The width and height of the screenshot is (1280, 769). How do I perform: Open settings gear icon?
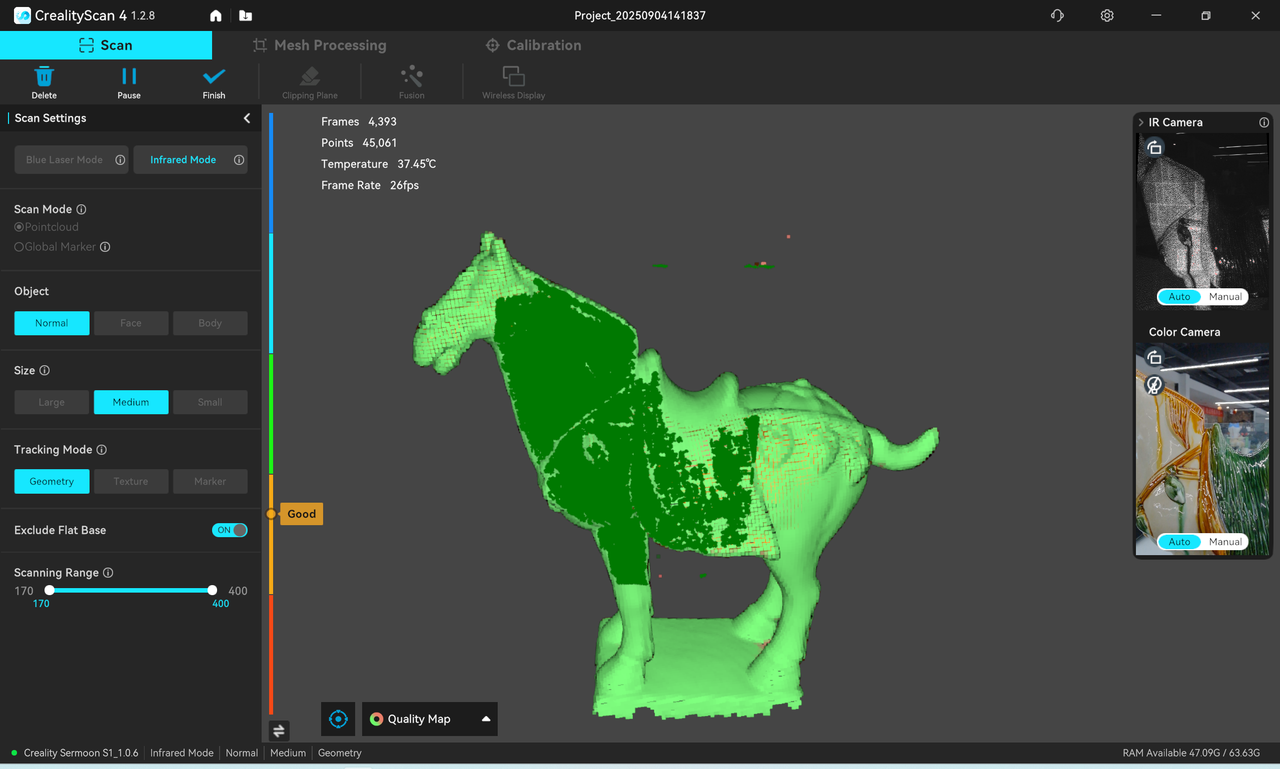click(x=1107, y=16)
